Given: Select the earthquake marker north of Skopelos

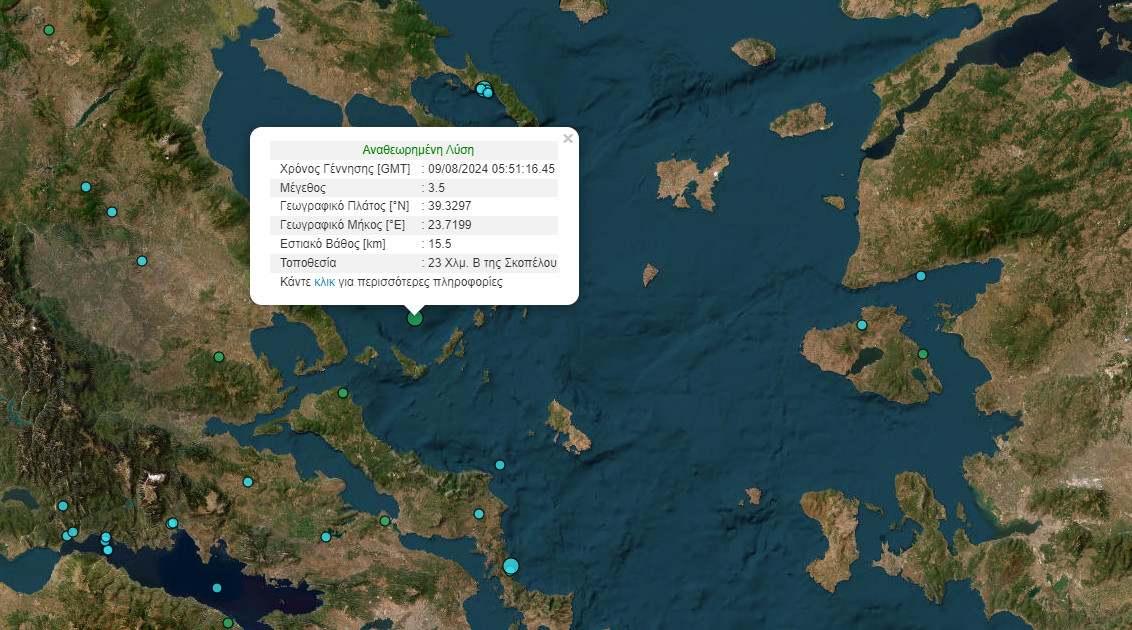Looking at the screenshot, I should click(x=415, y=319).
